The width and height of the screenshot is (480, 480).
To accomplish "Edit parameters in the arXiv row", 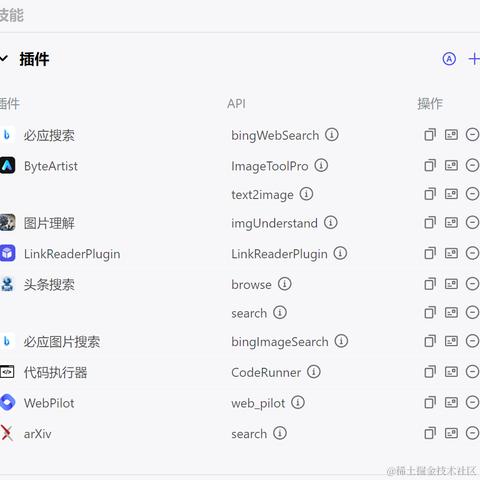I will point(451,433).
